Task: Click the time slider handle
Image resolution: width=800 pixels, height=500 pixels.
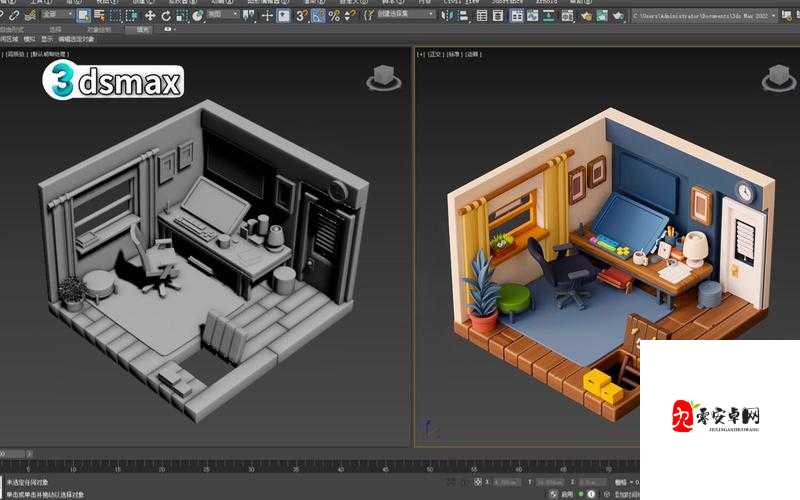Action: (15, 453)
